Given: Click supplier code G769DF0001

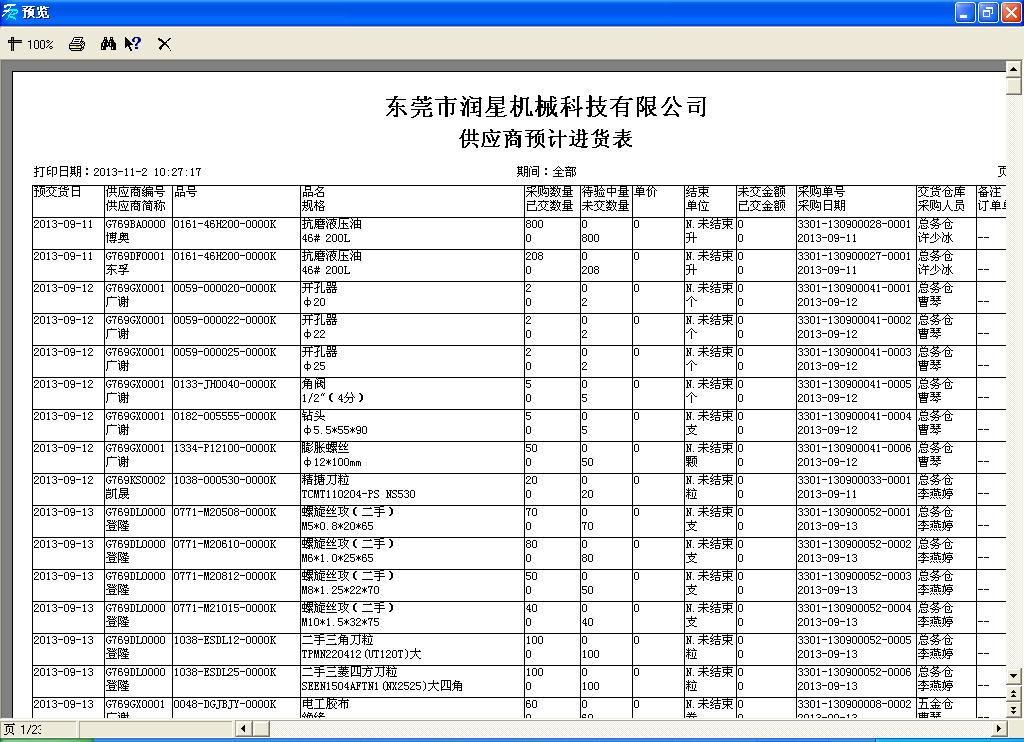Looking at the screenshot, I should click(135, 256).
